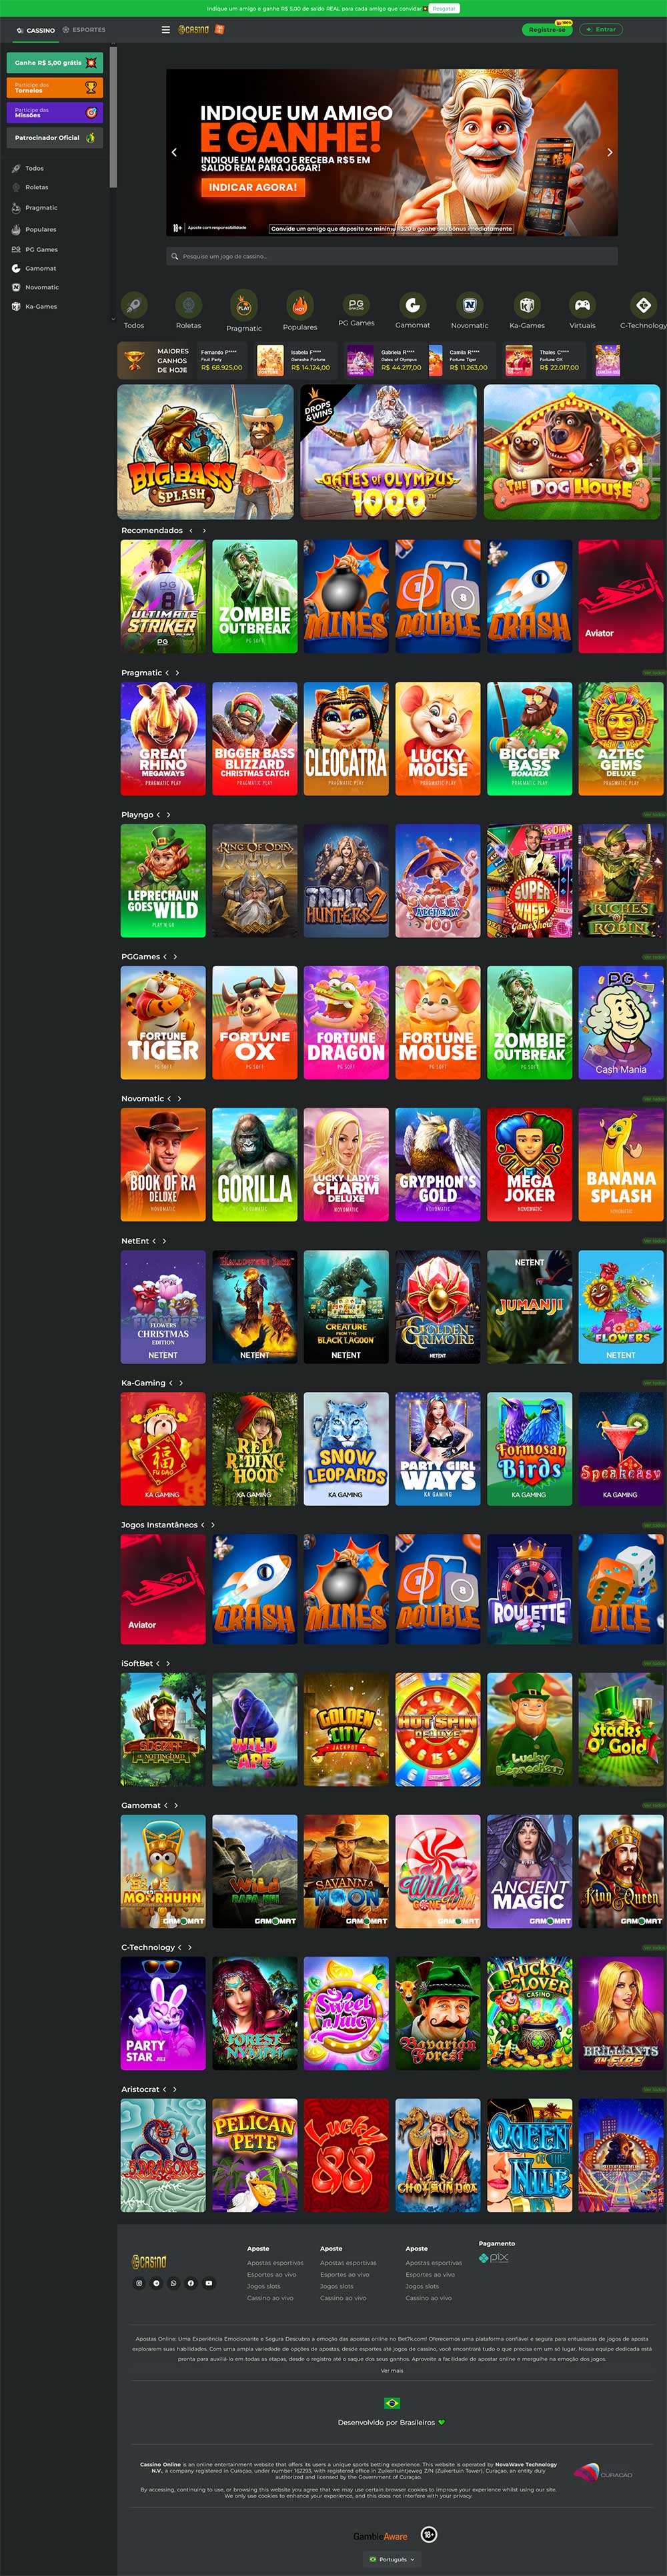Open the Instagram footer icon
667x2576 pixels.
click(139, 2283)
